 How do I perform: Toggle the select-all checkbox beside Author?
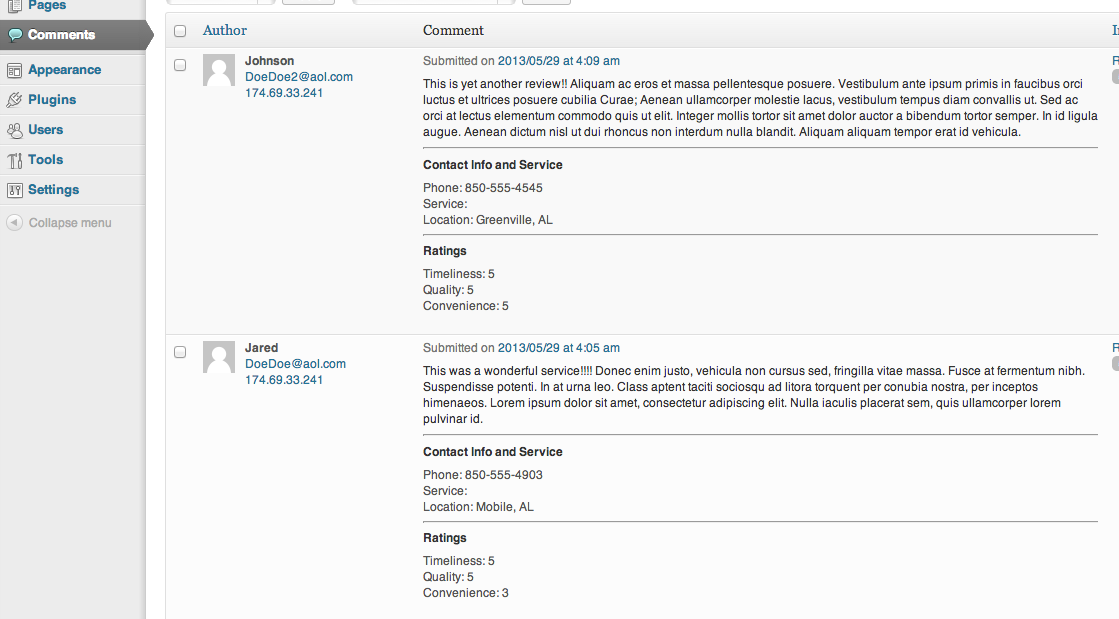tap(180, 31)
